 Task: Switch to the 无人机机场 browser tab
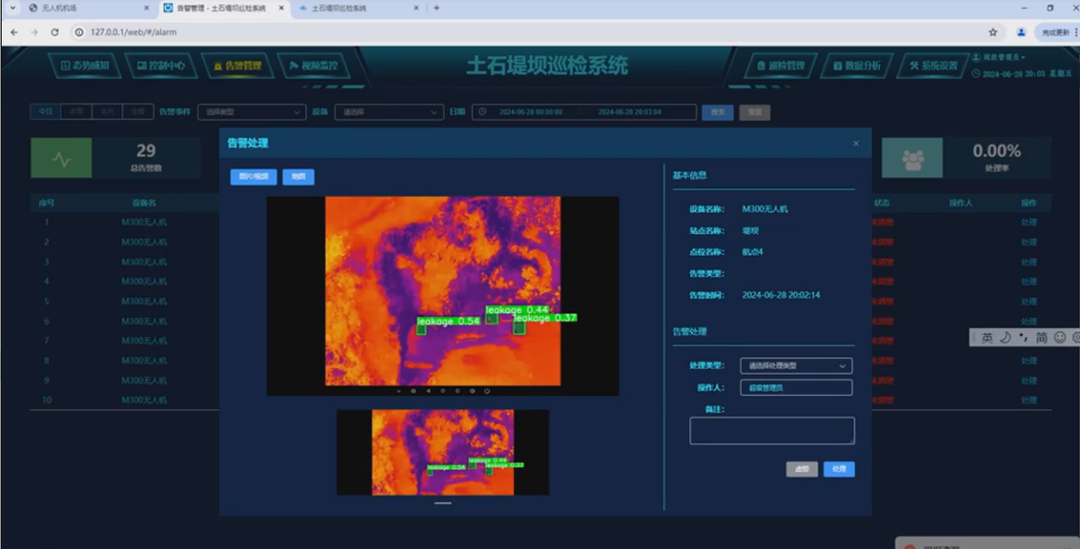tap(86, 8)
